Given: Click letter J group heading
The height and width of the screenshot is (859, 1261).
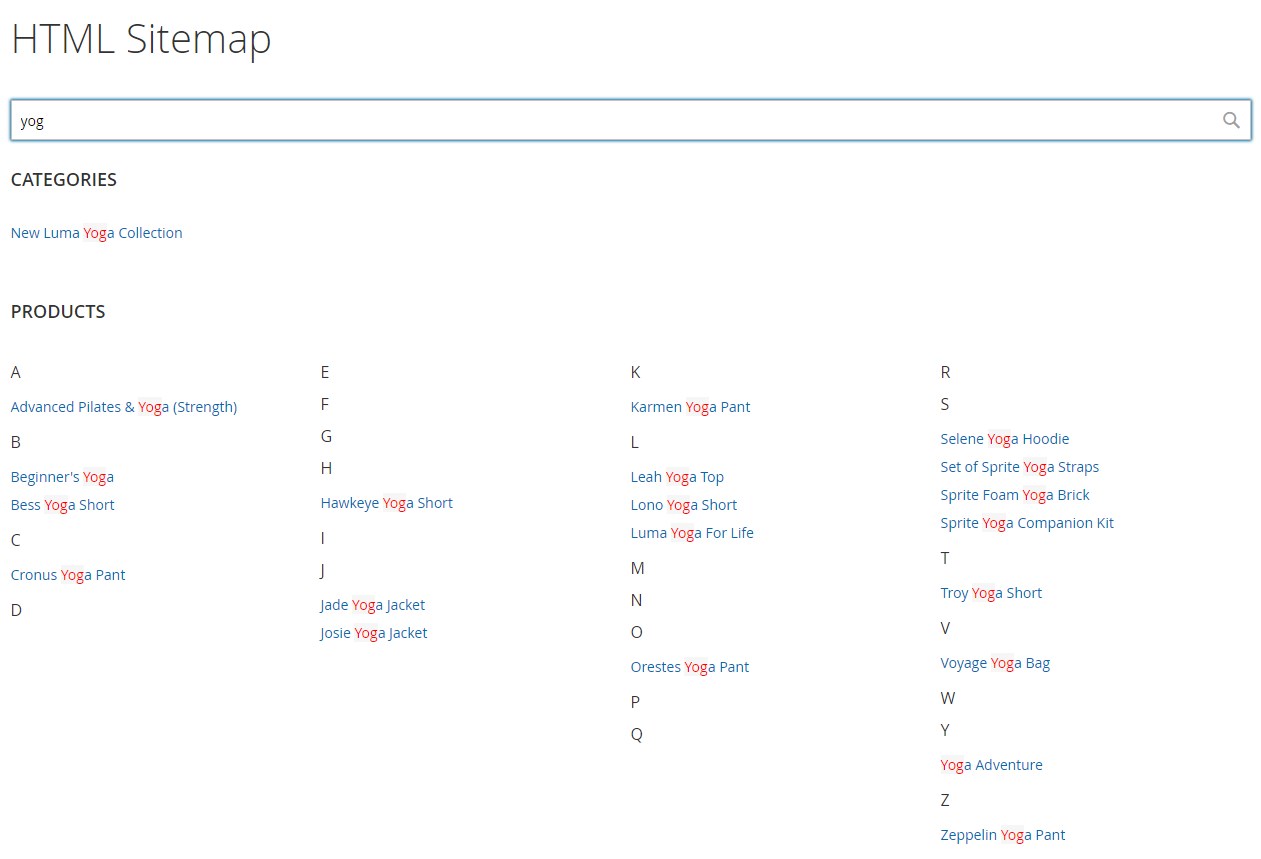Looking at the screenshot, I should pyautogui.click(x=323, y=570).
